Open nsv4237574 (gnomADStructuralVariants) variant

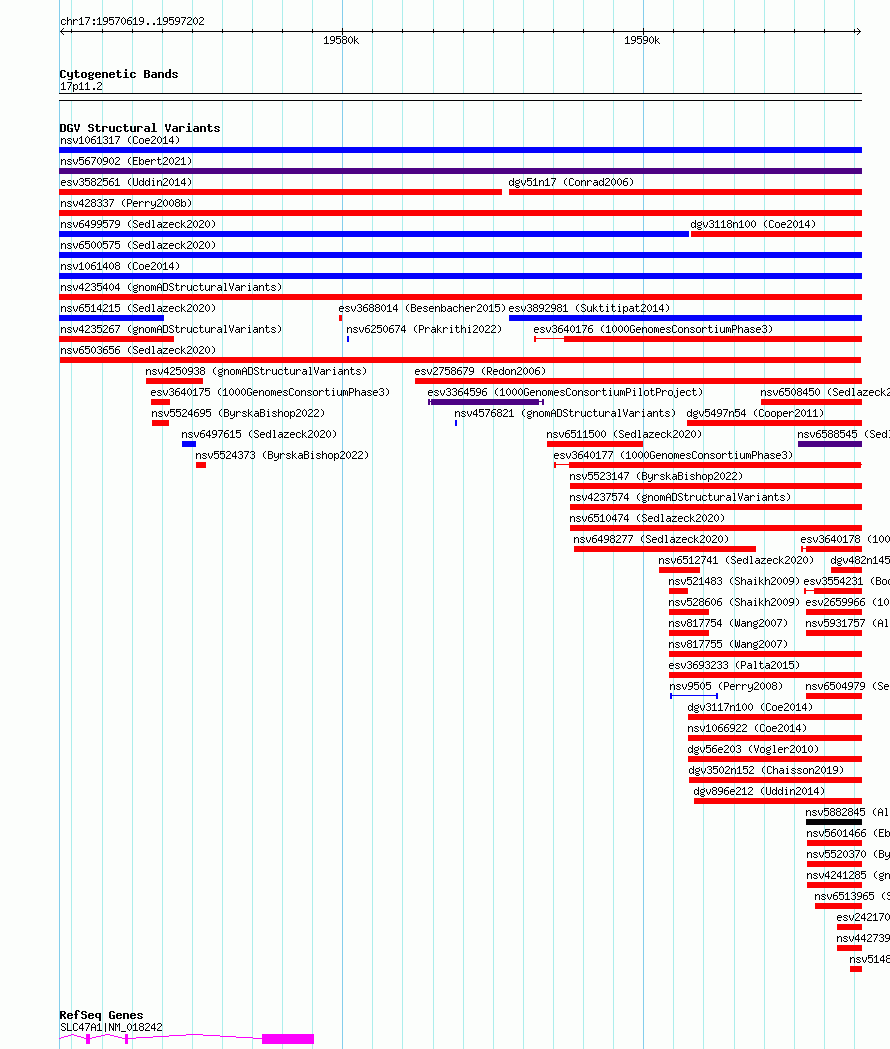680,497
